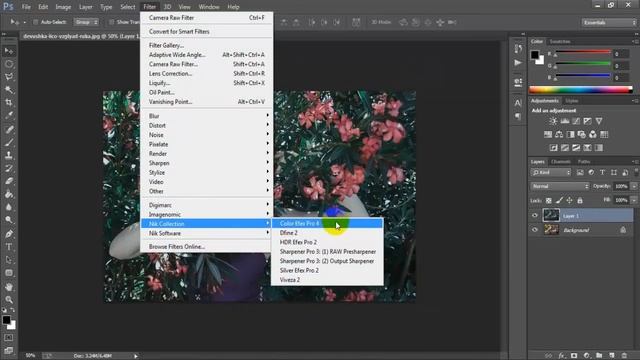Toggle Auto-Select checkbox
Screen dimensions: 640x360
[x=36, y=22]
